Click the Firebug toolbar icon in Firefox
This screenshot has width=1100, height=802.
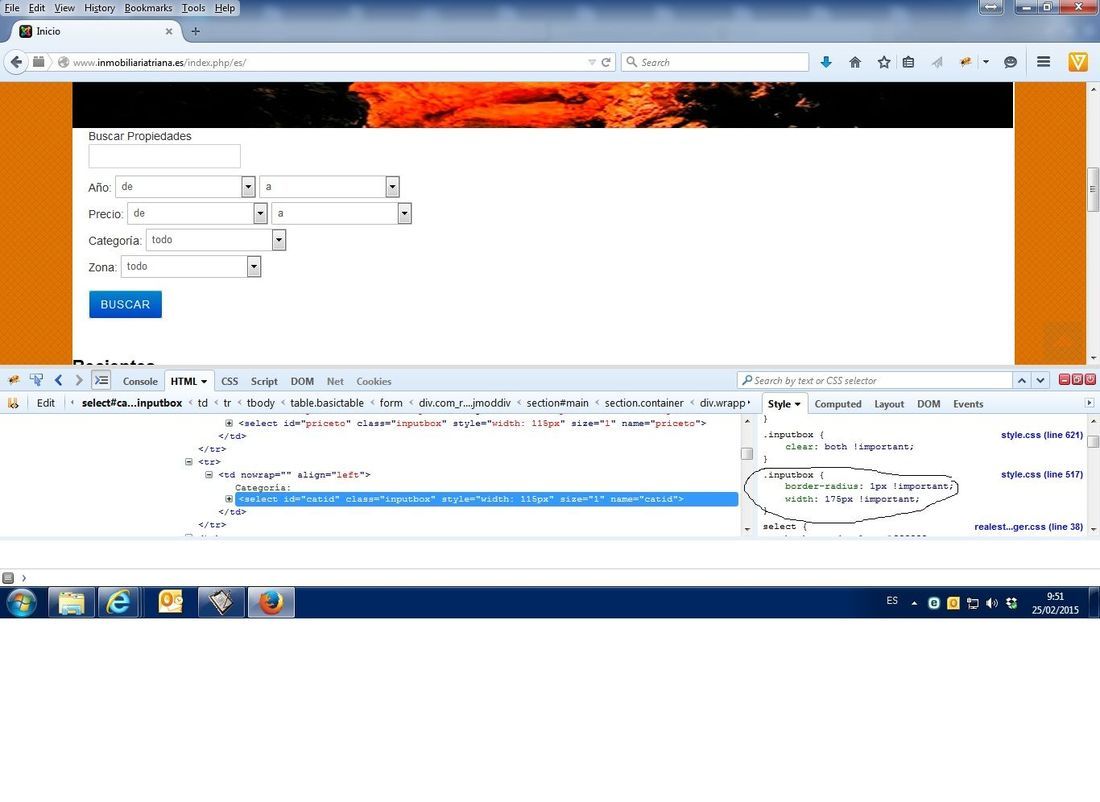(x=966, y=62)
